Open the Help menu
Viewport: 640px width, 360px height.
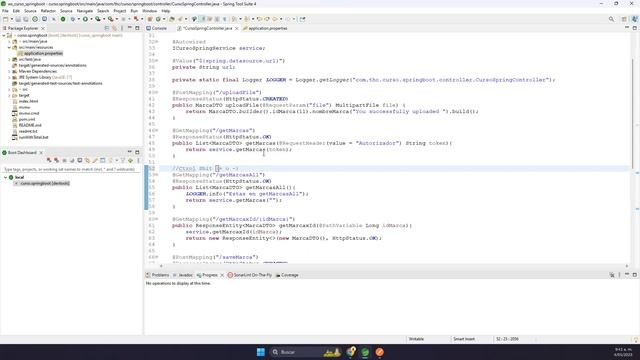(165, 11)
